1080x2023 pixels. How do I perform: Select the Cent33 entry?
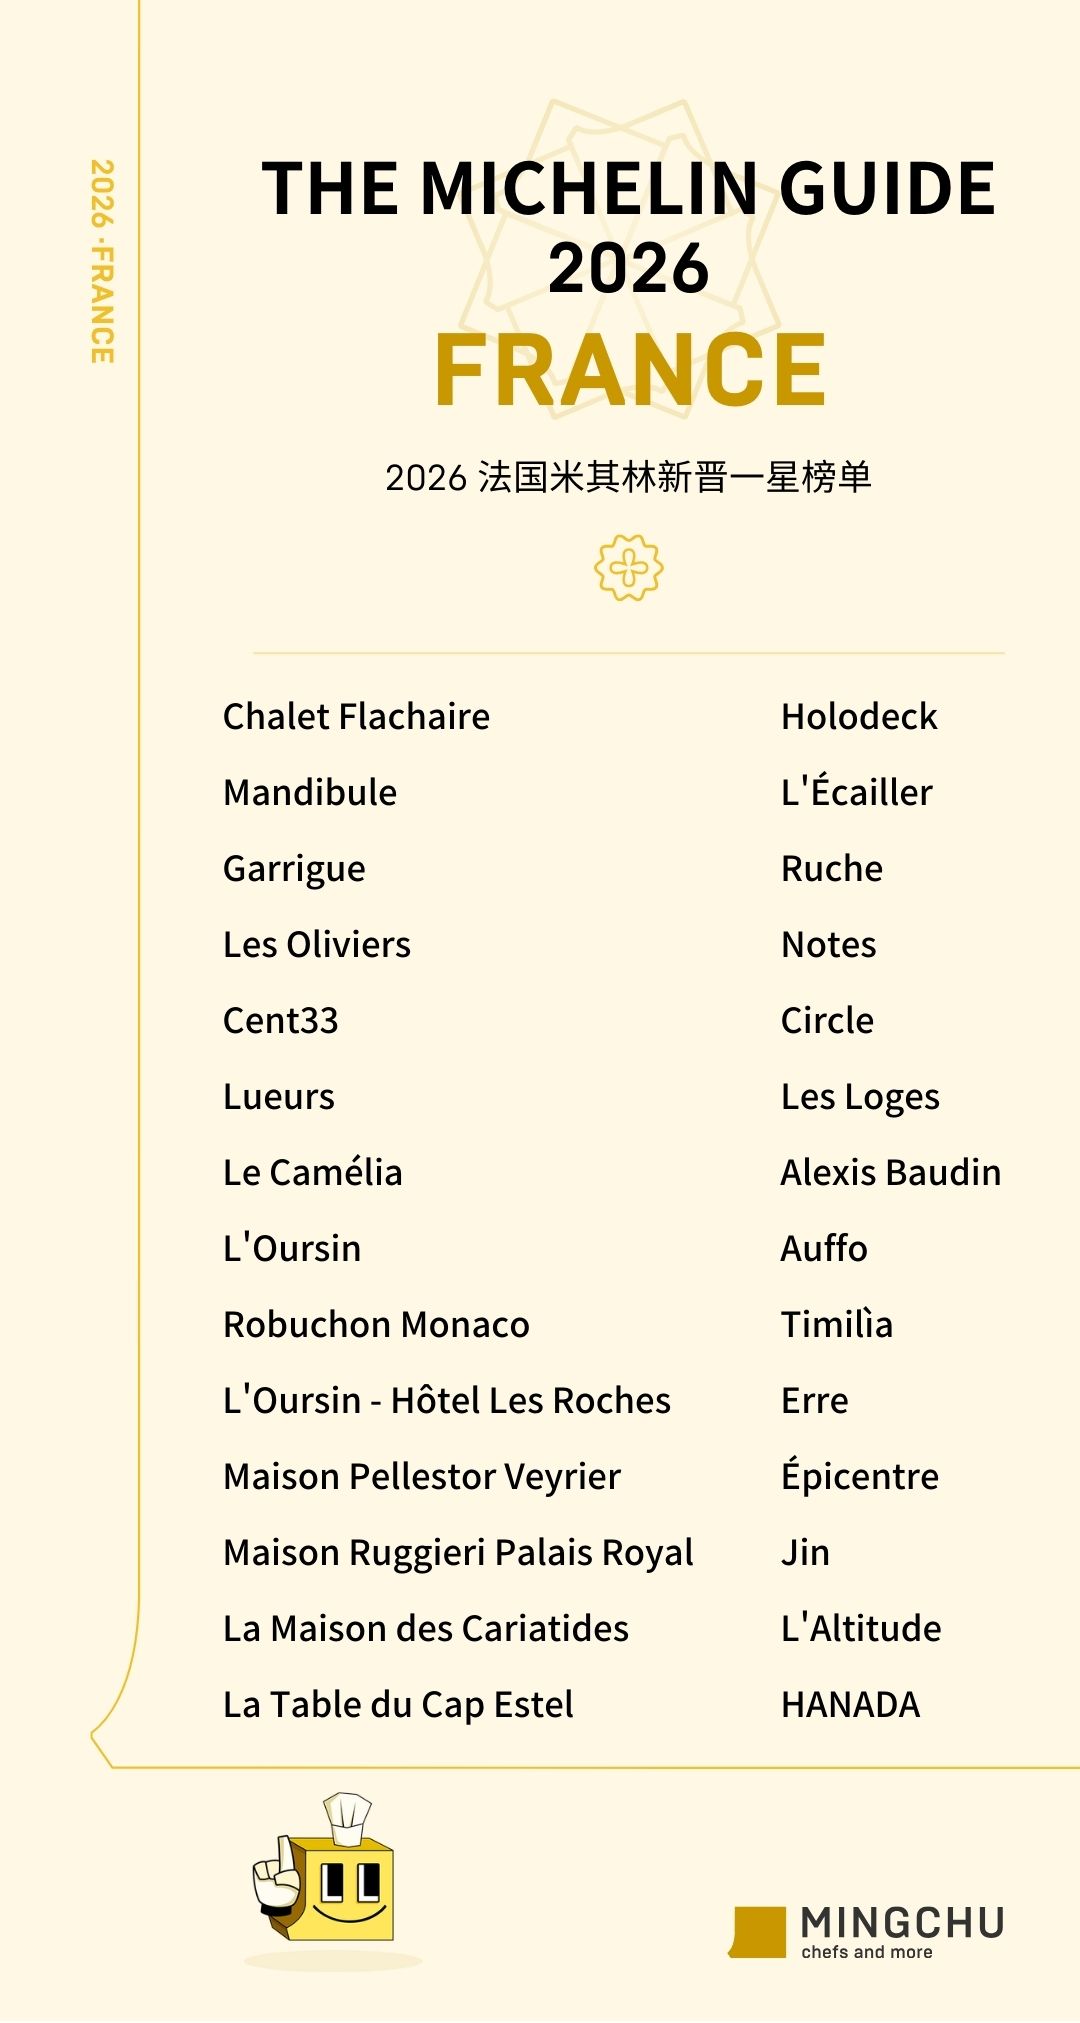click(281, 1021)
